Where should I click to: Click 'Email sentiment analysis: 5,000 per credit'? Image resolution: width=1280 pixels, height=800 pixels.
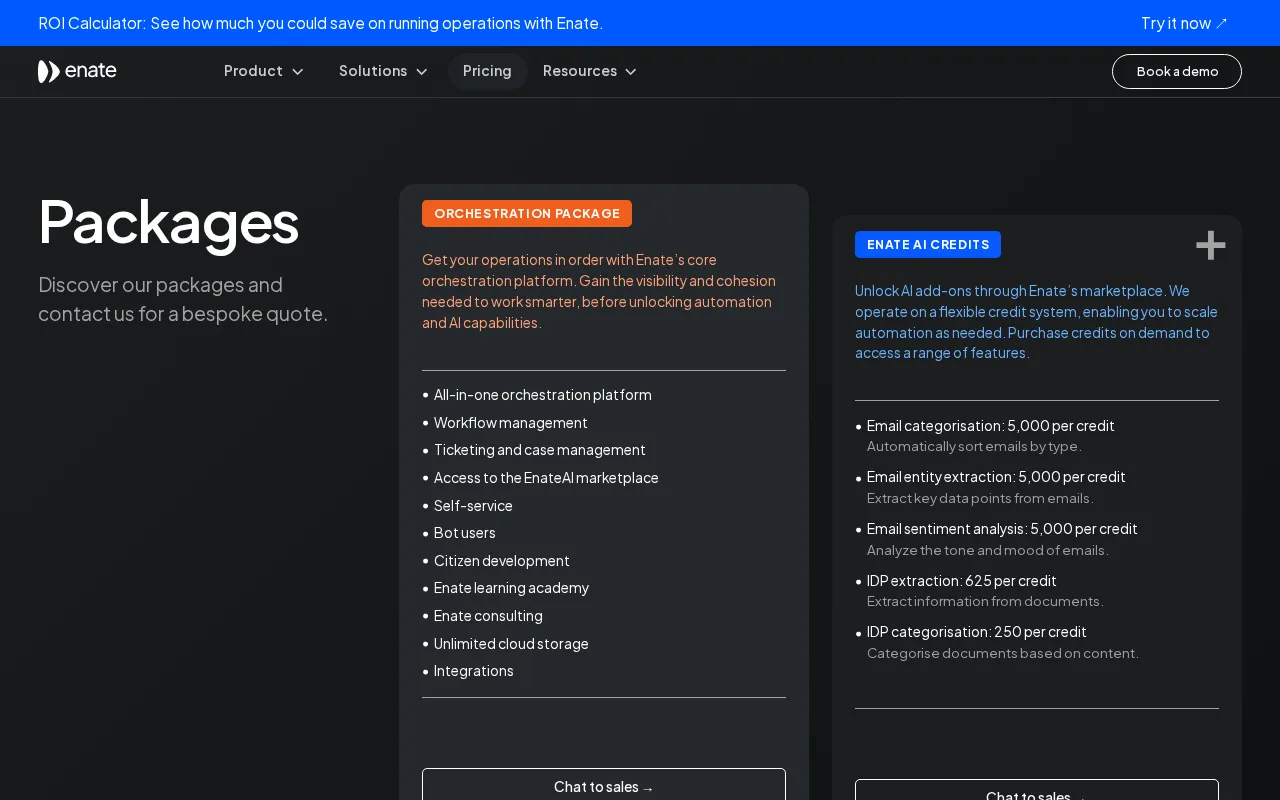1002,529
